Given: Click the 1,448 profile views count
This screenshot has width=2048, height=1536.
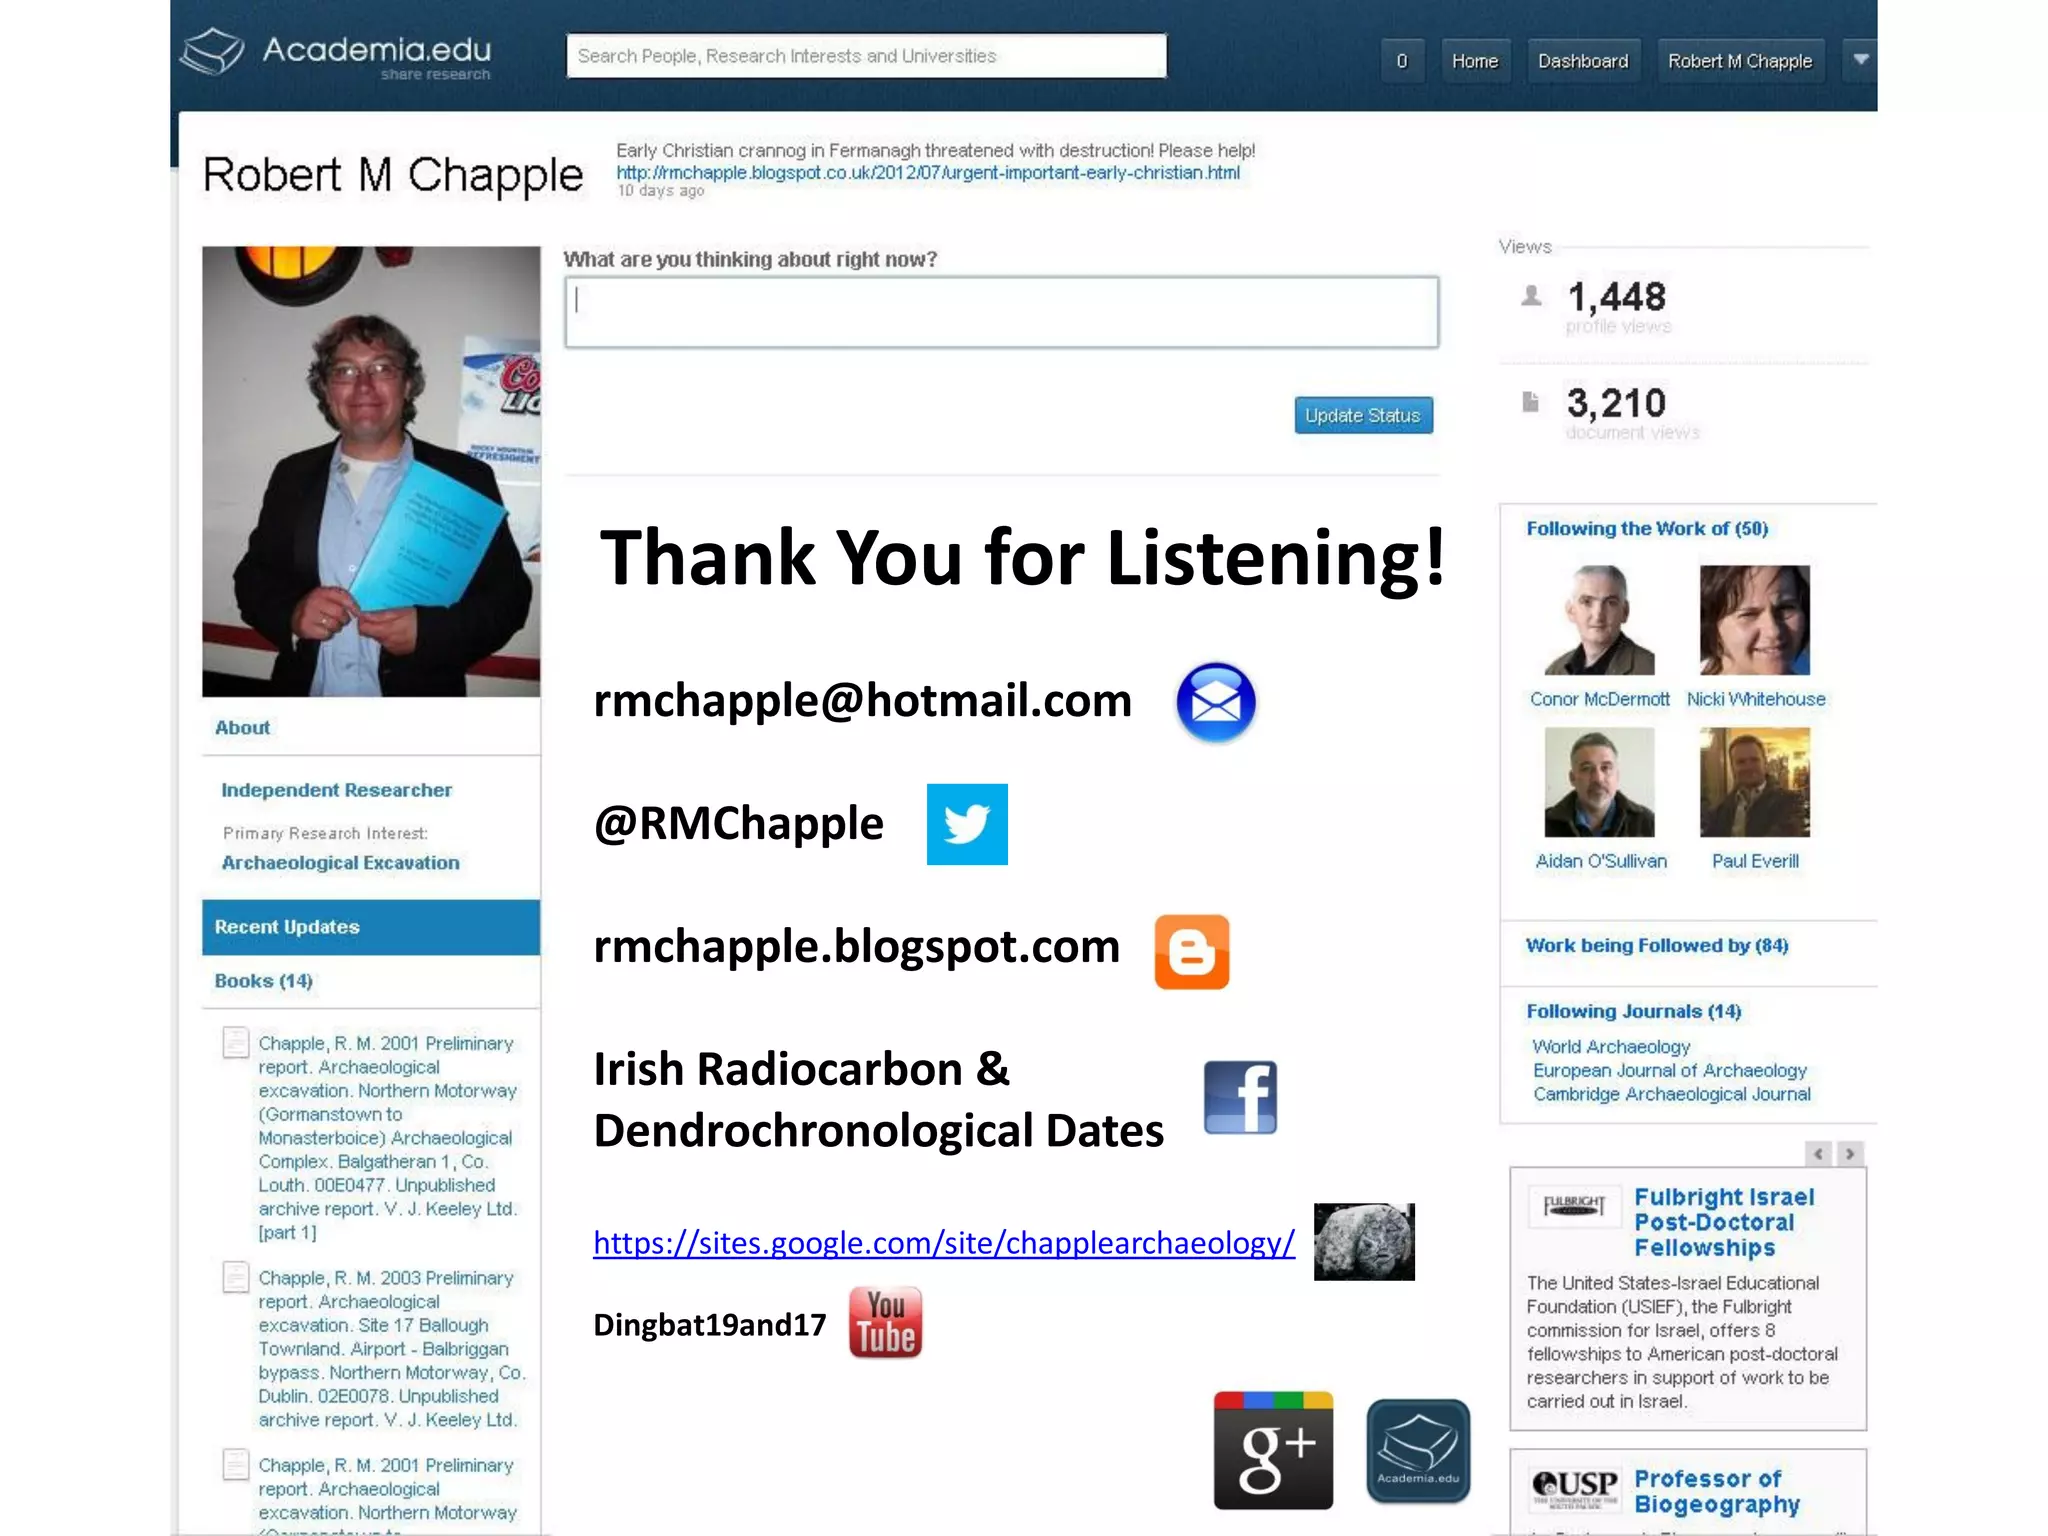Looking at the screenshot, I should [1617, 297].
